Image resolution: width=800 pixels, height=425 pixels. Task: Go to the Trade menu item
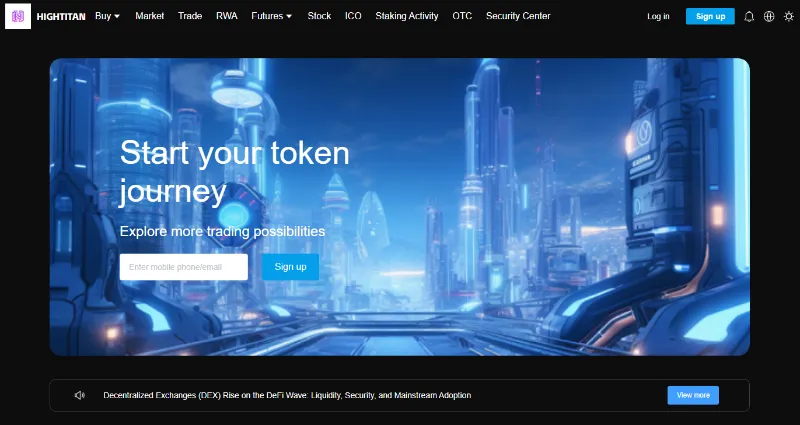[190, 16]
